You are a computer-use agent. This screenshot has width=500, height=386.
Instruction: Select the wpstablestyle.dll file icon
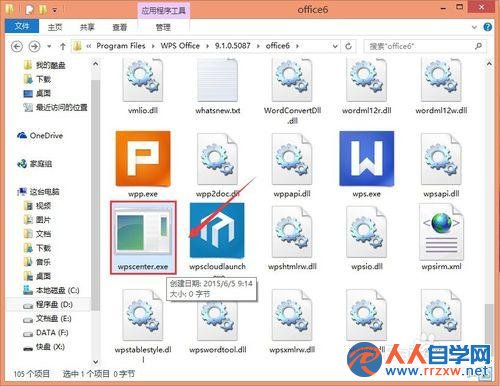point(143,315)
